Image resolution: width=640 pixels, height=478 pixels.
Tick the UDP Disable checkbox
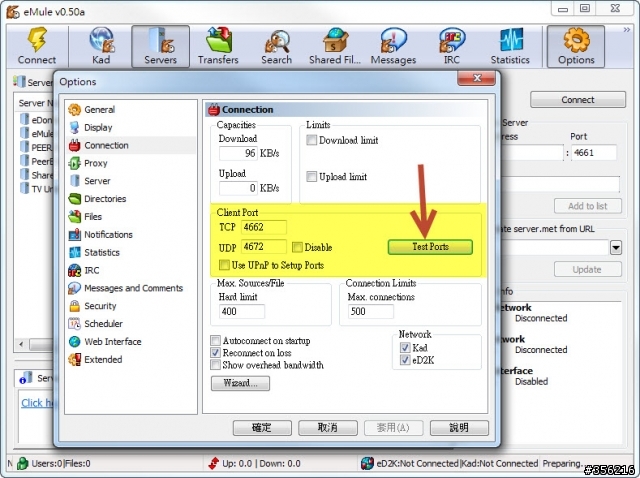tap(297, 247)
